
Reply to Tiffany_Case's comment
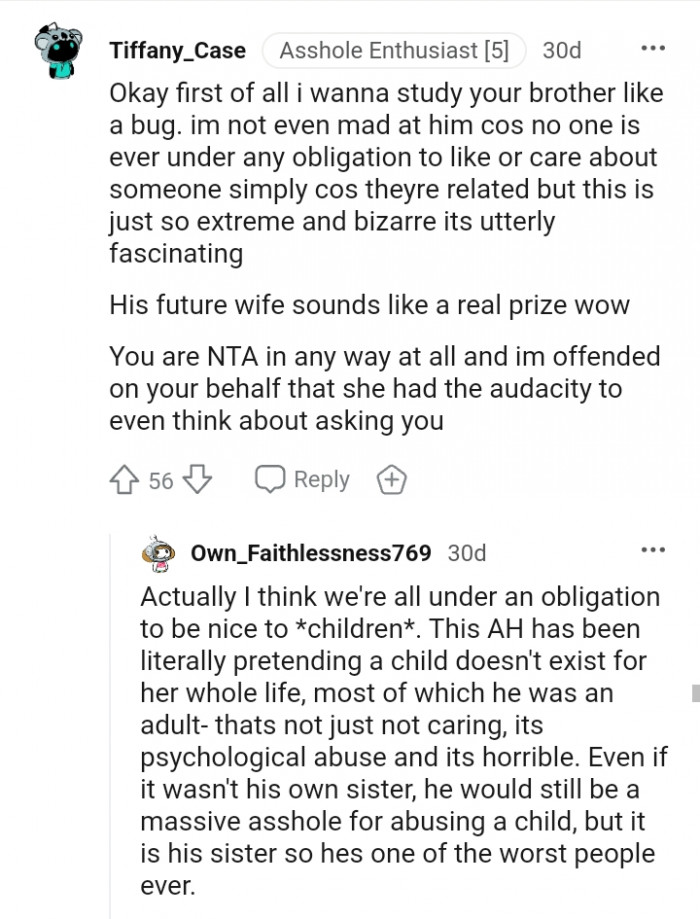point(302,481)
